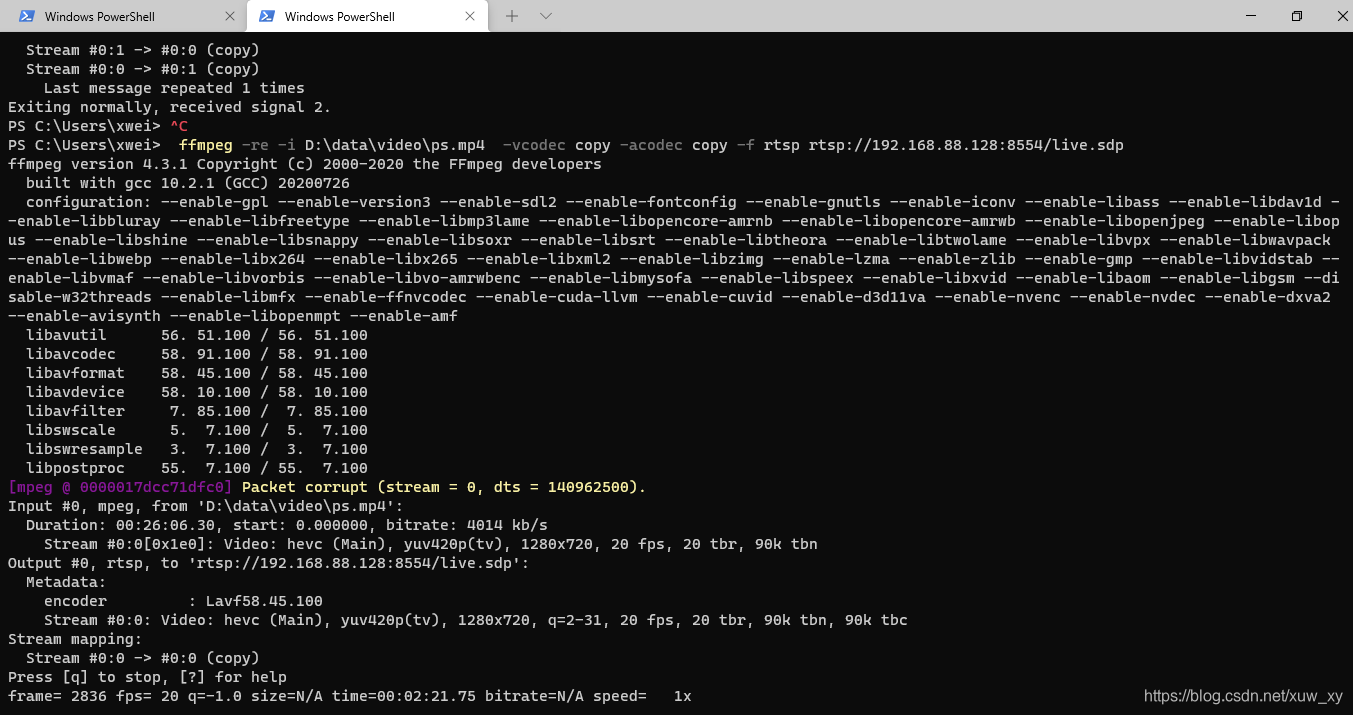1353x715 pixels.
Task: Click 'Press [q] to stop' help line
Action: 147,677
